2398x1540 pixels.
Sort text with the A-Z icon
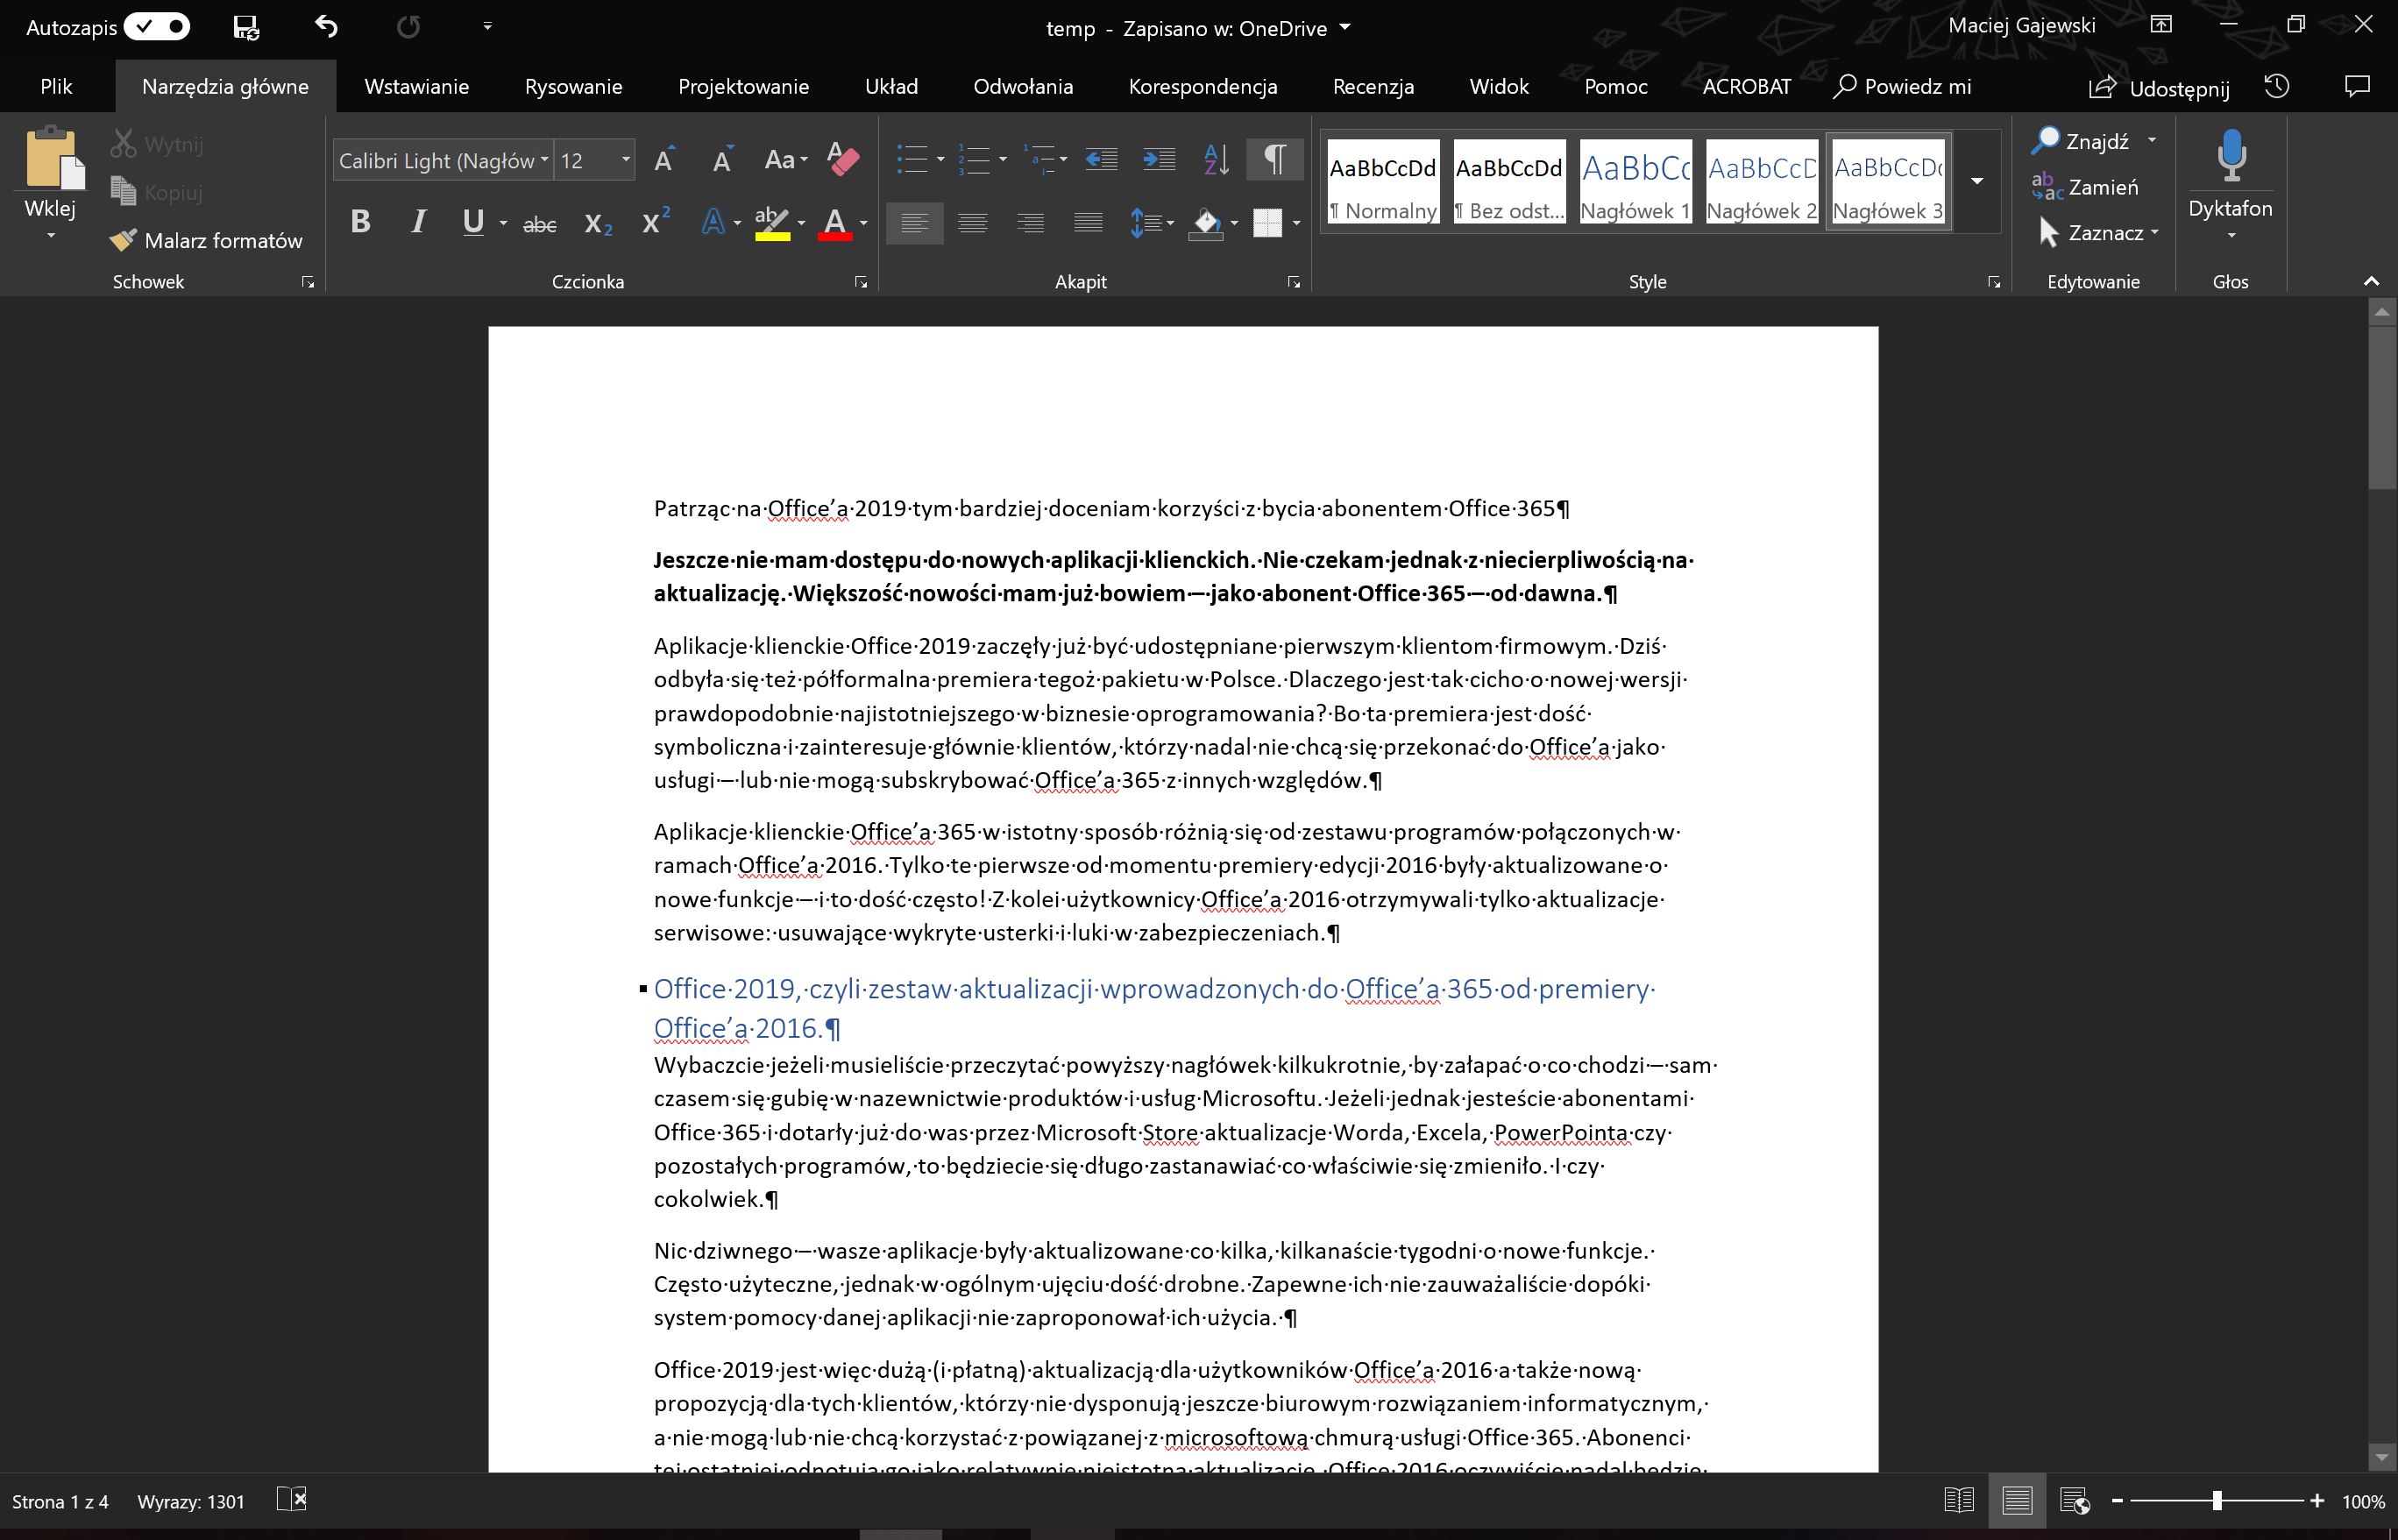click(x=1217, y=159)
